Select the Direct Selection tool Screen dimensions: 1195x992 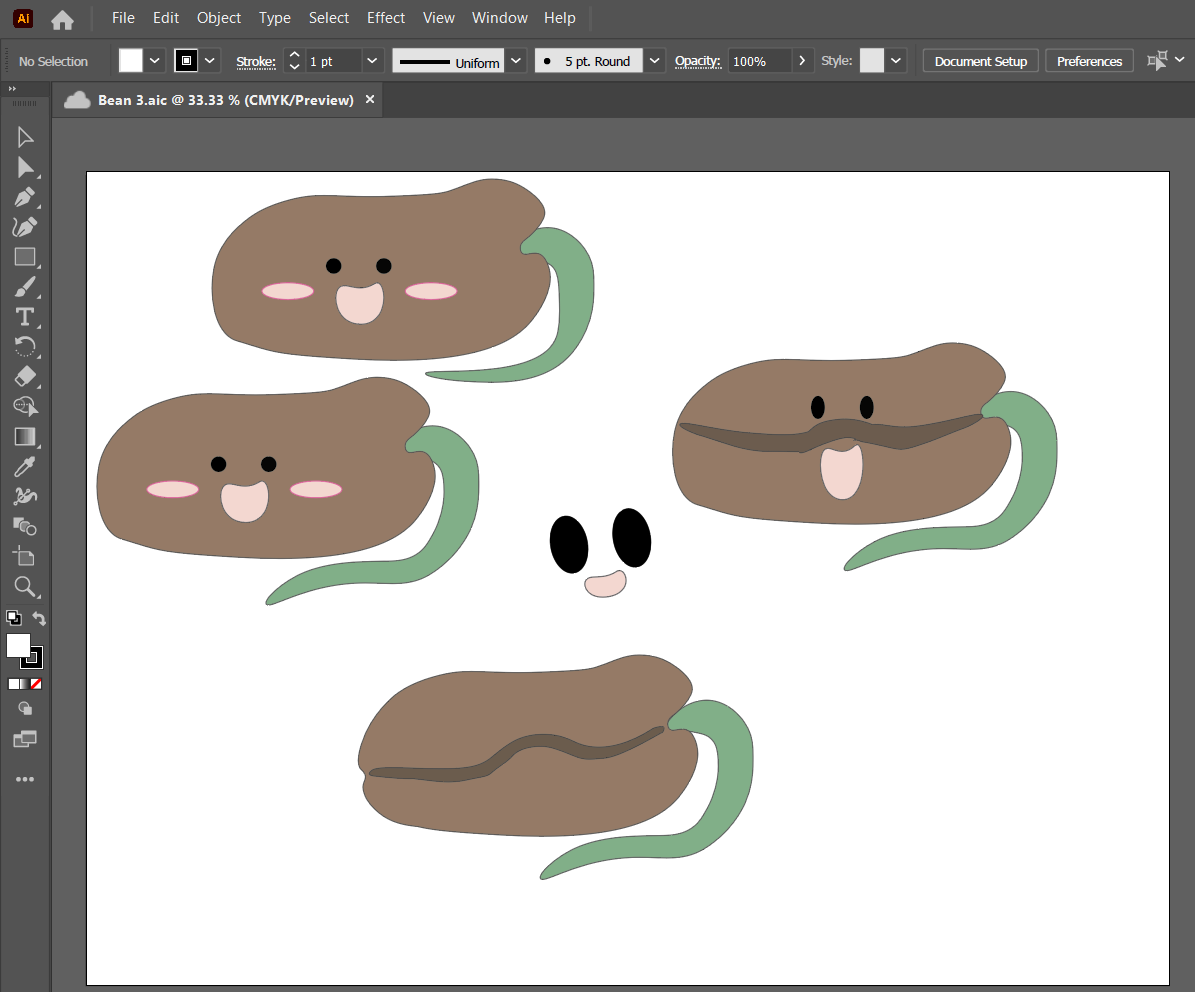25,167
